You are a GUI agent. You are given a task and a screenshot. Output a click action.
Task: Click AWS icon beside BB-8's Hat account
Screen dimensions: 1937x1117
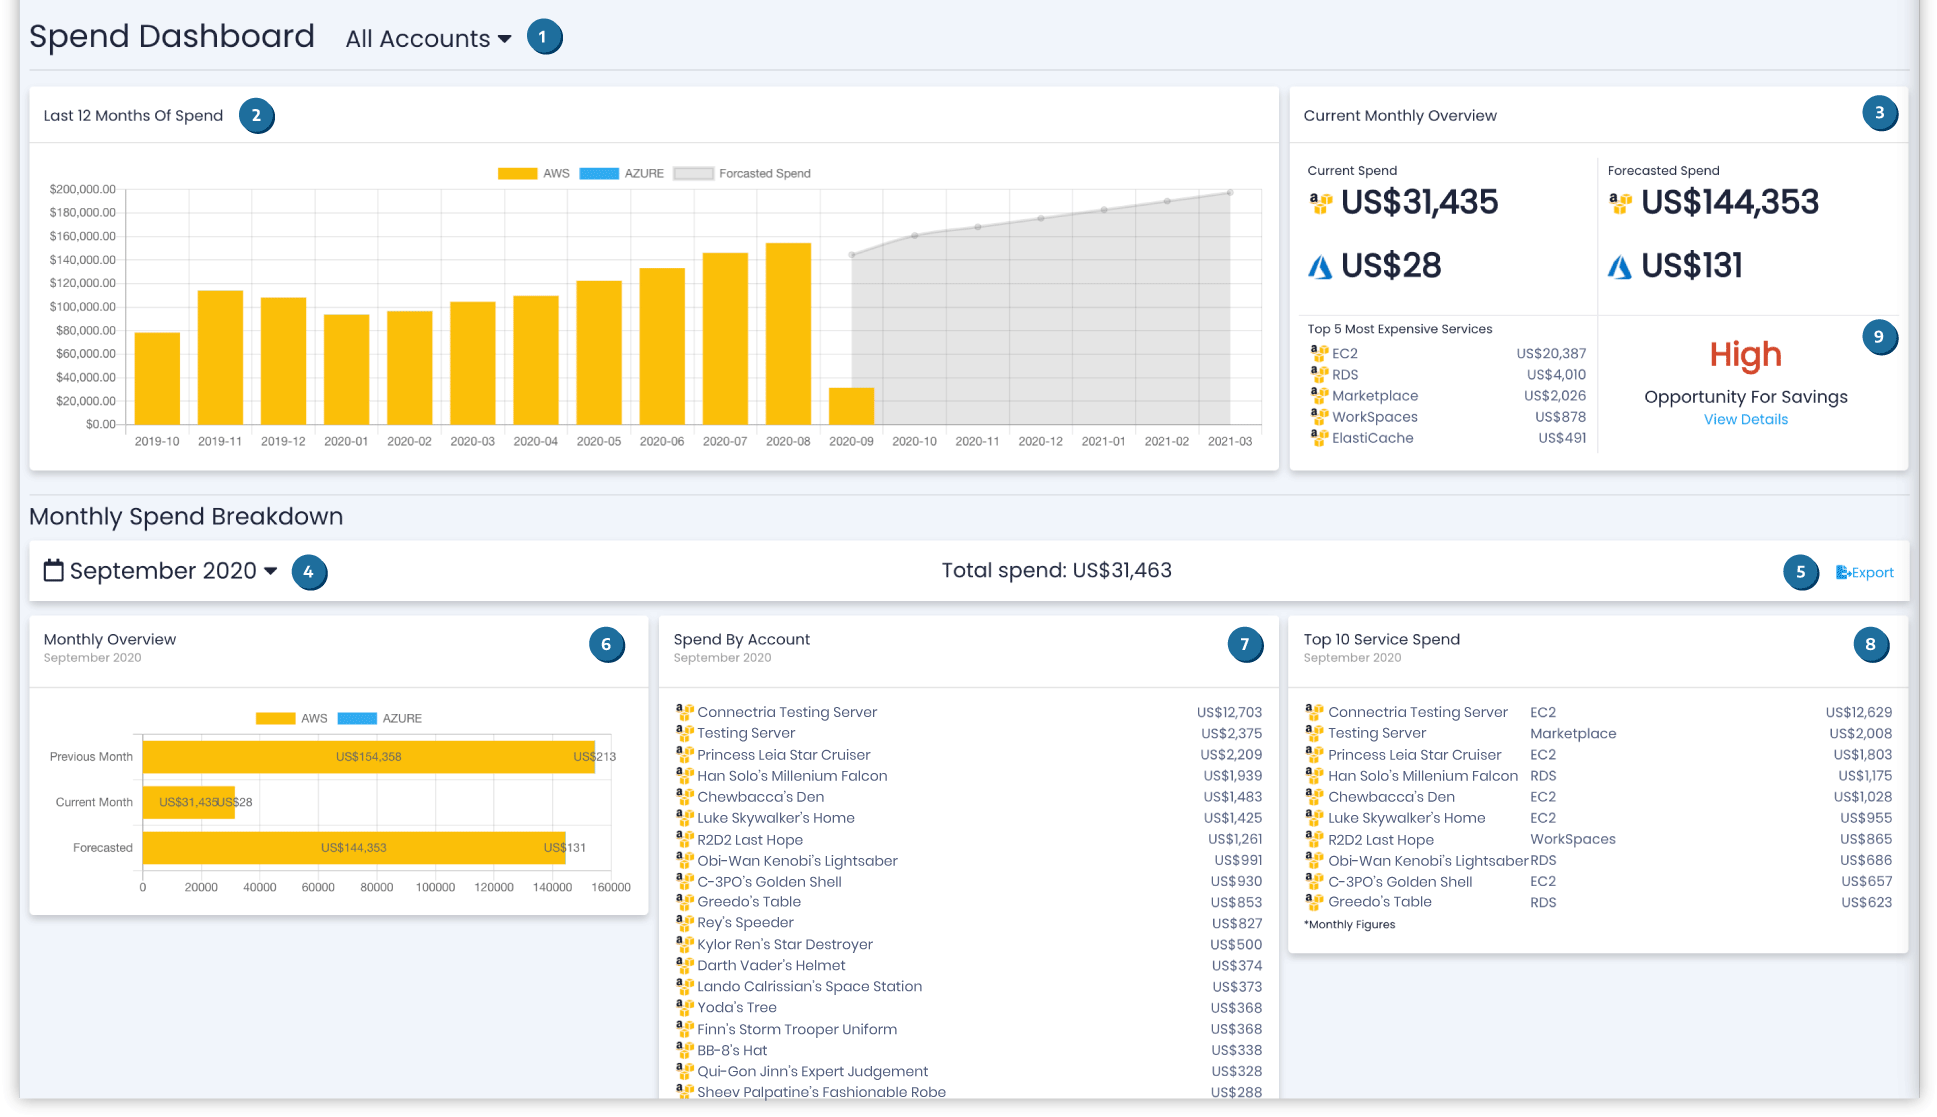[x=685, y=1049]
